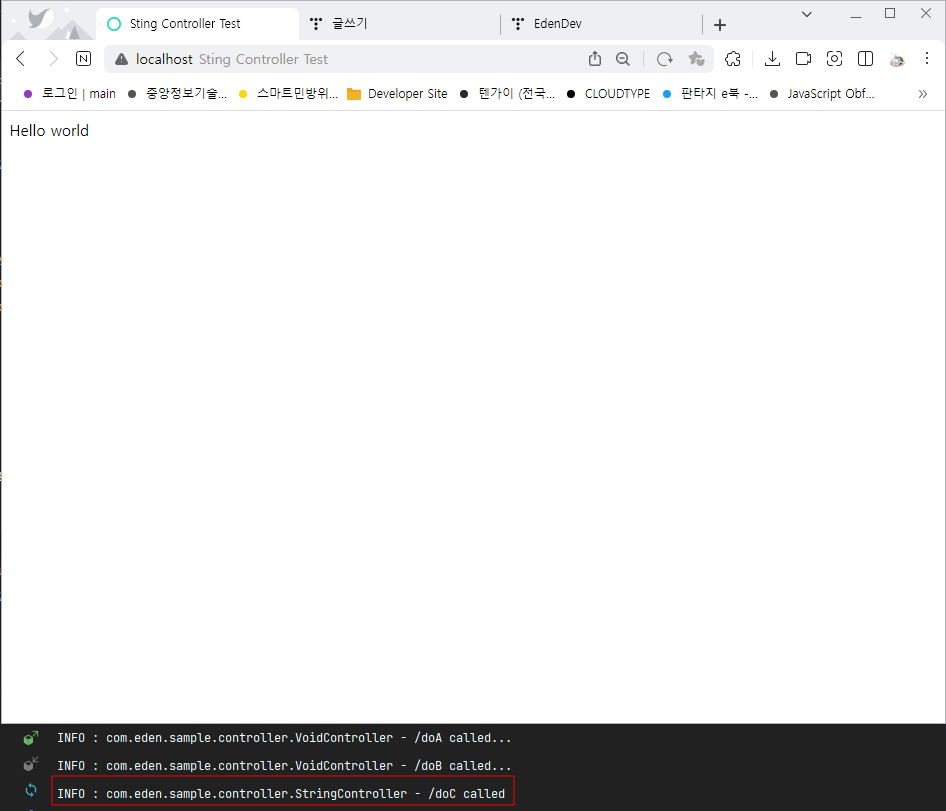Click the forward navigation arrow

pos(53,59)
